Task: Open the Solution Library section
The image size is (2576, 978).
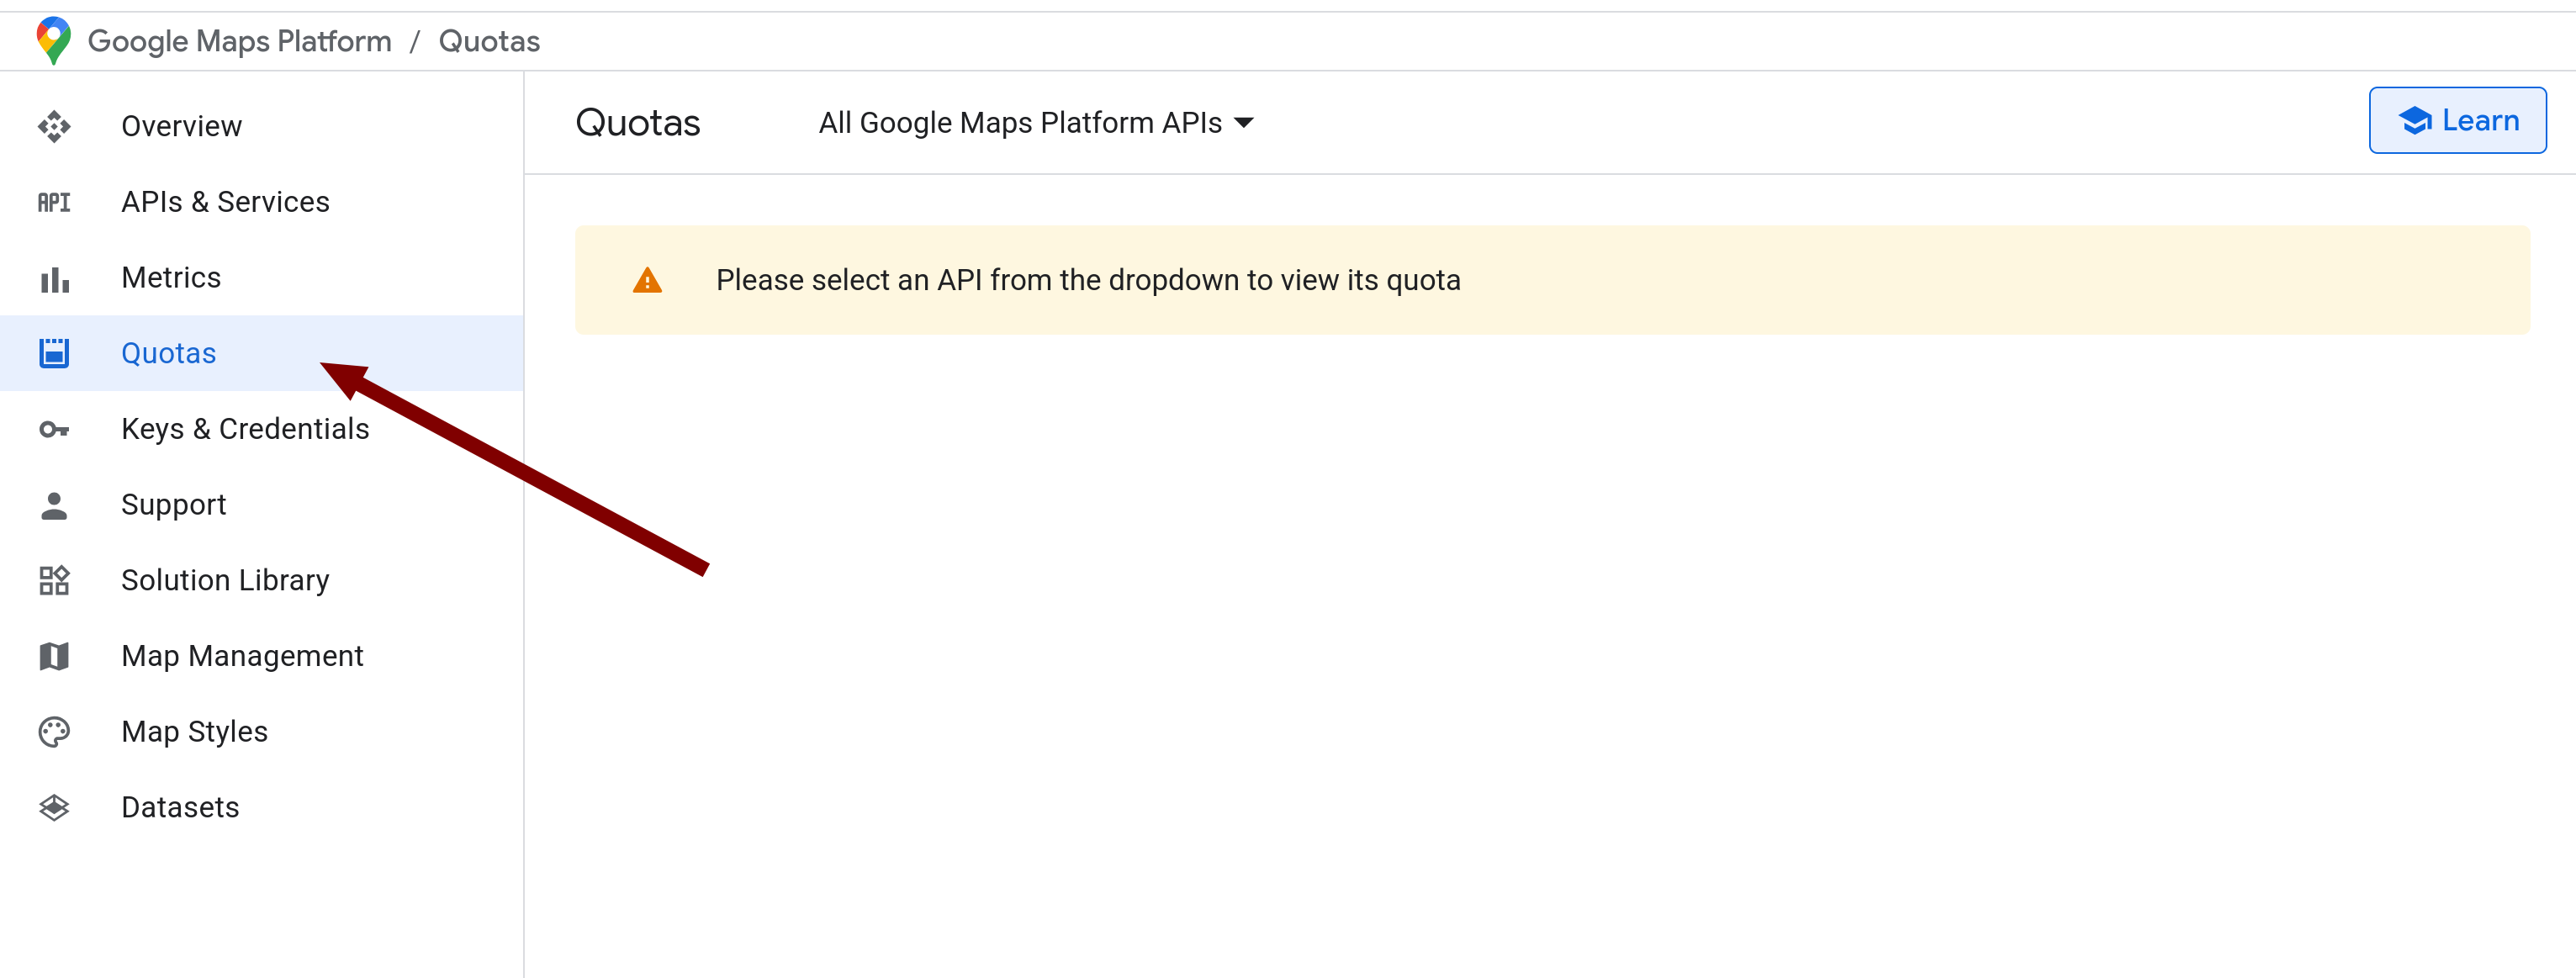Action: point(225,580)
